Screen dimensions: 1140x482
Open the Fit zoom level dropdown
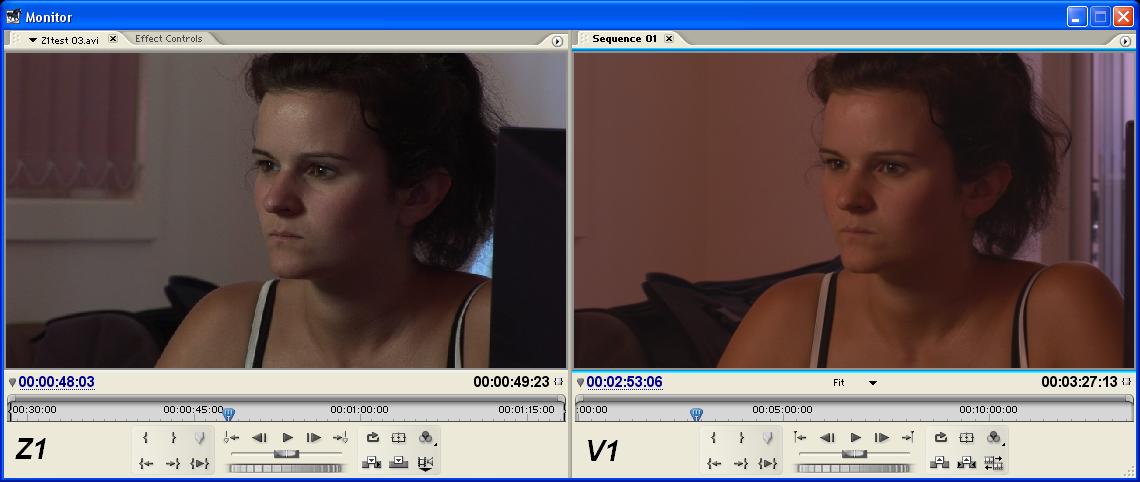pos(871,383)
